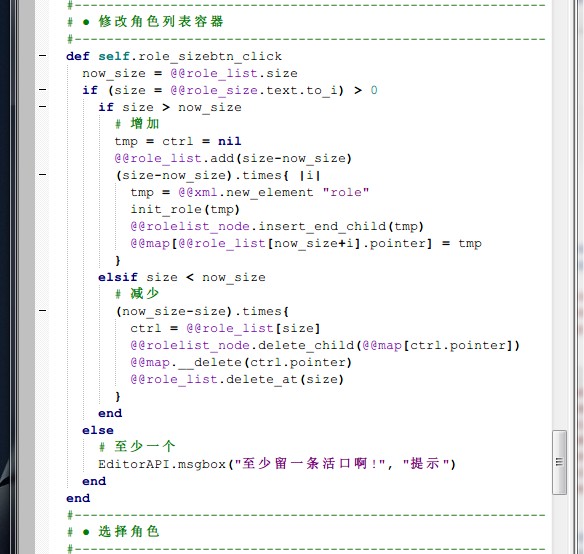Collapse fold at '(size-now_size).times{ |i|' line
The width and height of the screenshot is (584, 554).
coord(43,175)
